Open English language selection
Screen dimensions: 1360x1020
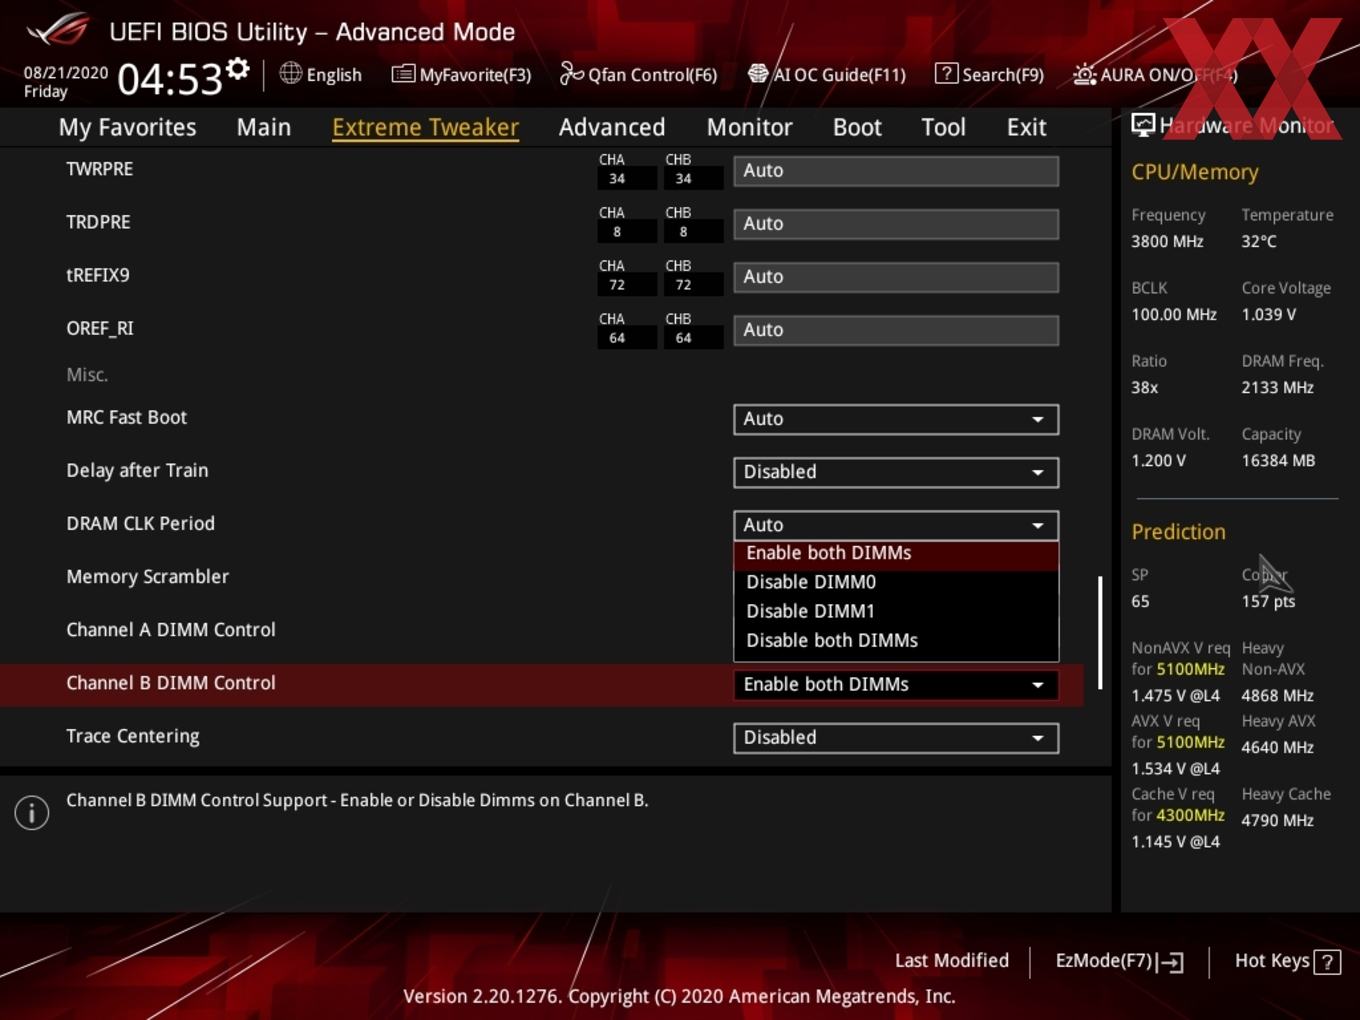(333, 75)
